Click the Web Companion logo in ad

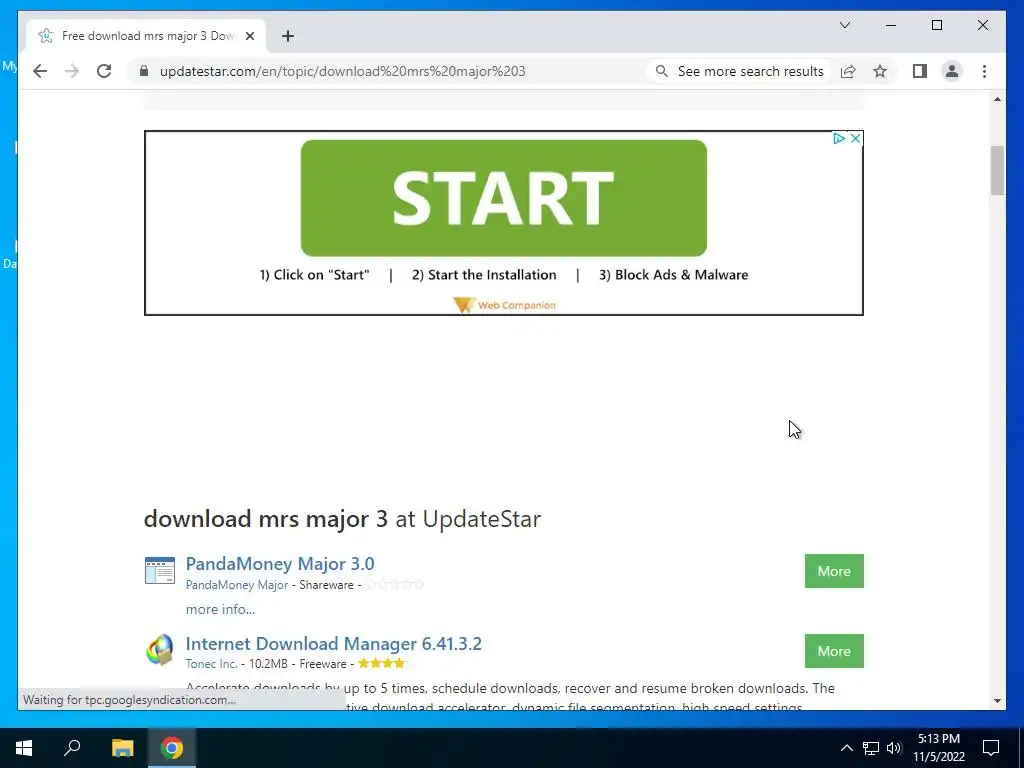(x=504, y=305)
